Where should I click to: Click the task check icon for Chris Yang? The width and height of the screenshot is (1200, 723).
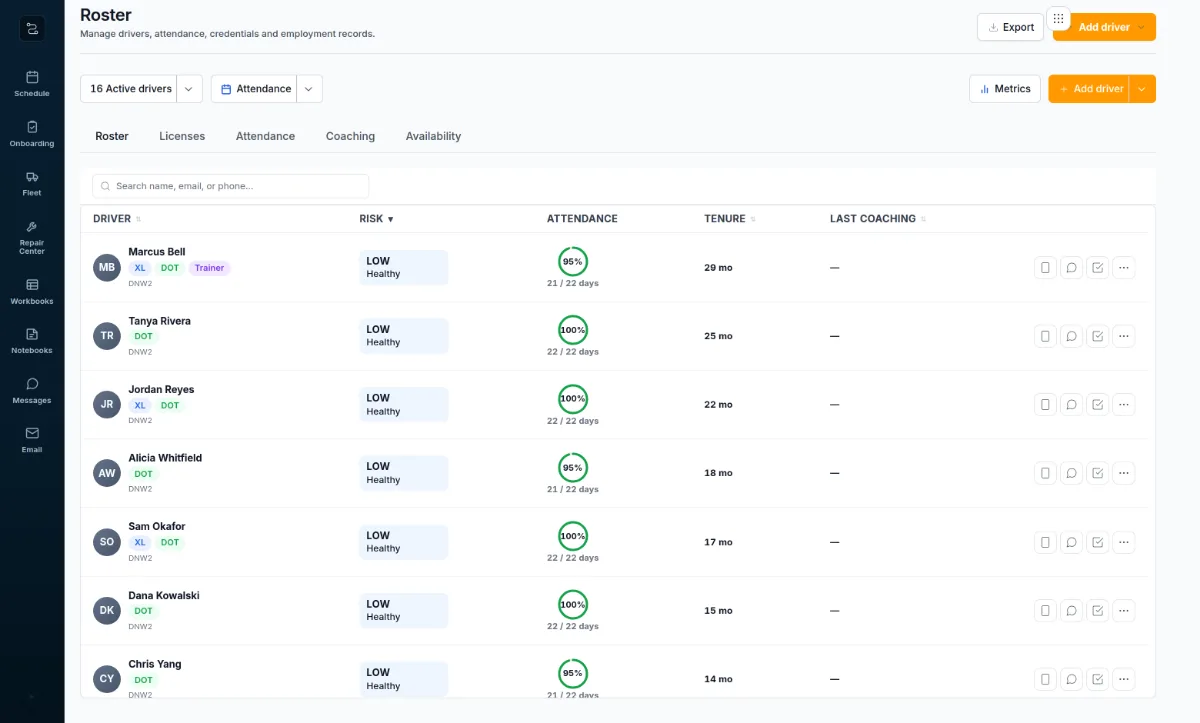[1097, 679]
